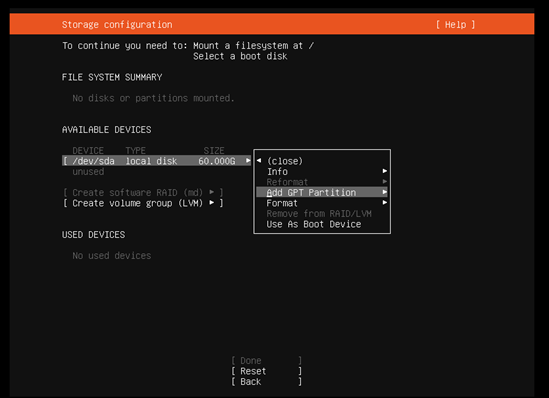Screen dimensions: 549x398
Task: Click the 'Select a boot disk' text
Action: click(x=240, y=56)
